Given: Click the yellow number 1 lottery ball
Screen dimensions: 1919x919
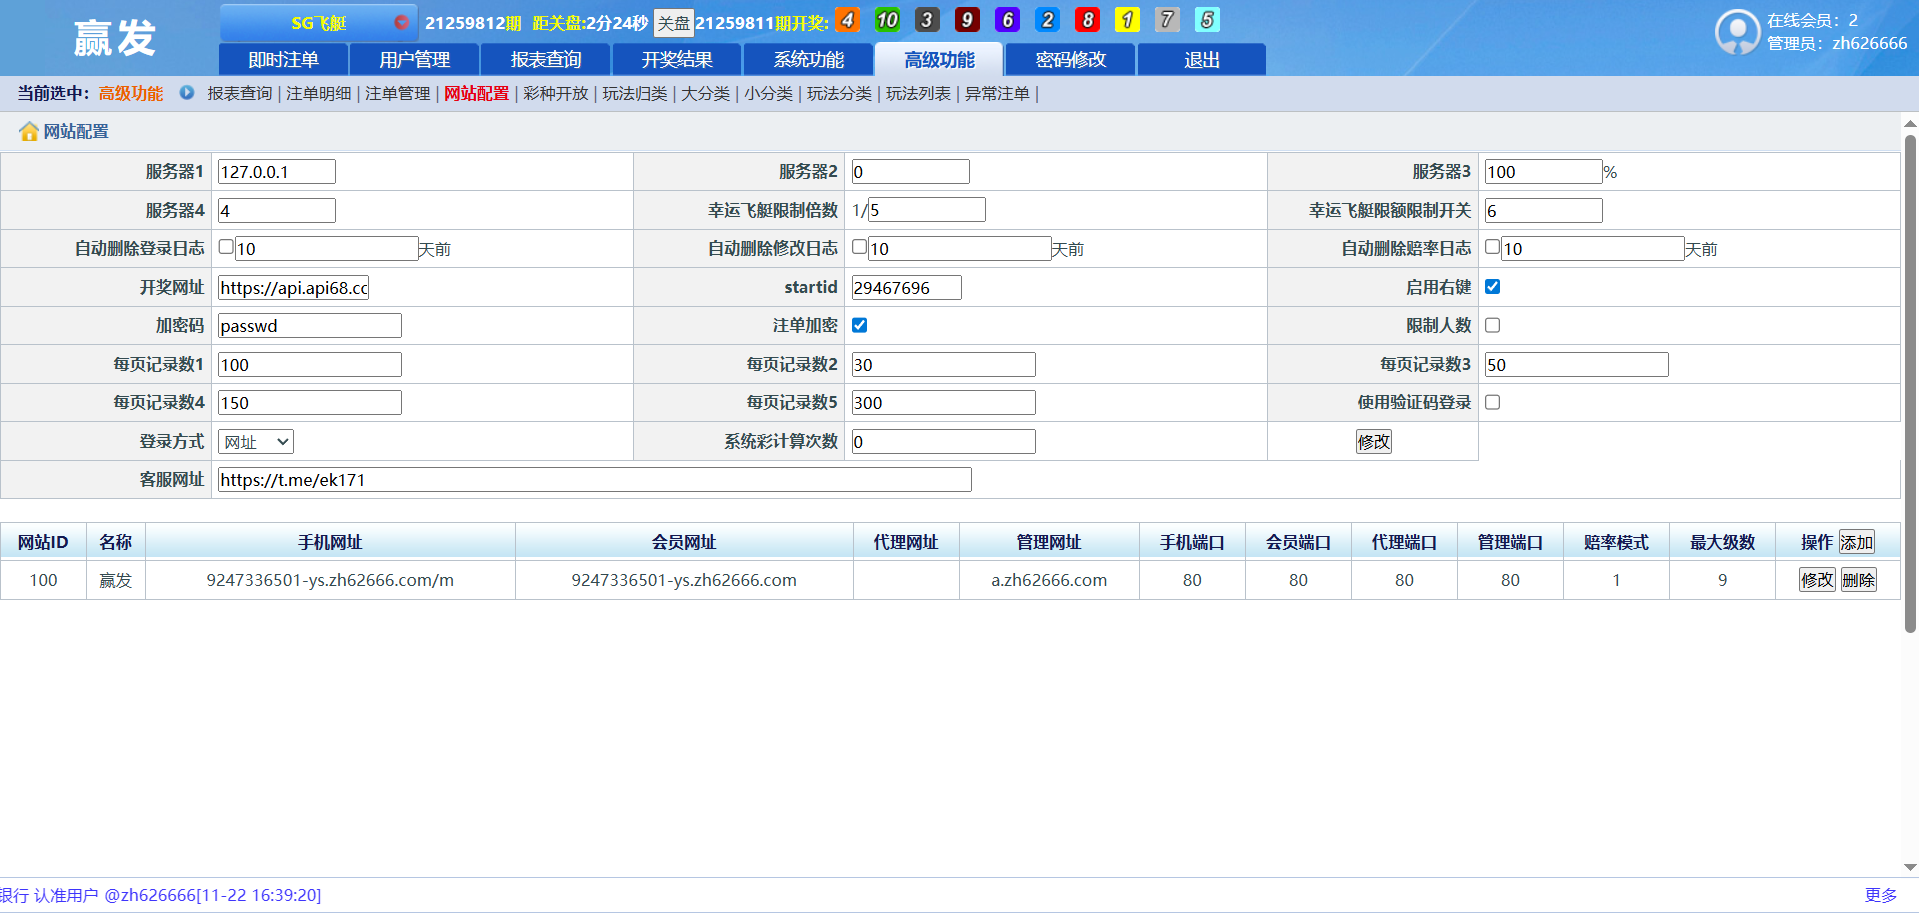Looking at the screenshot, I should pyautogui.click(x=1127, y=20).
